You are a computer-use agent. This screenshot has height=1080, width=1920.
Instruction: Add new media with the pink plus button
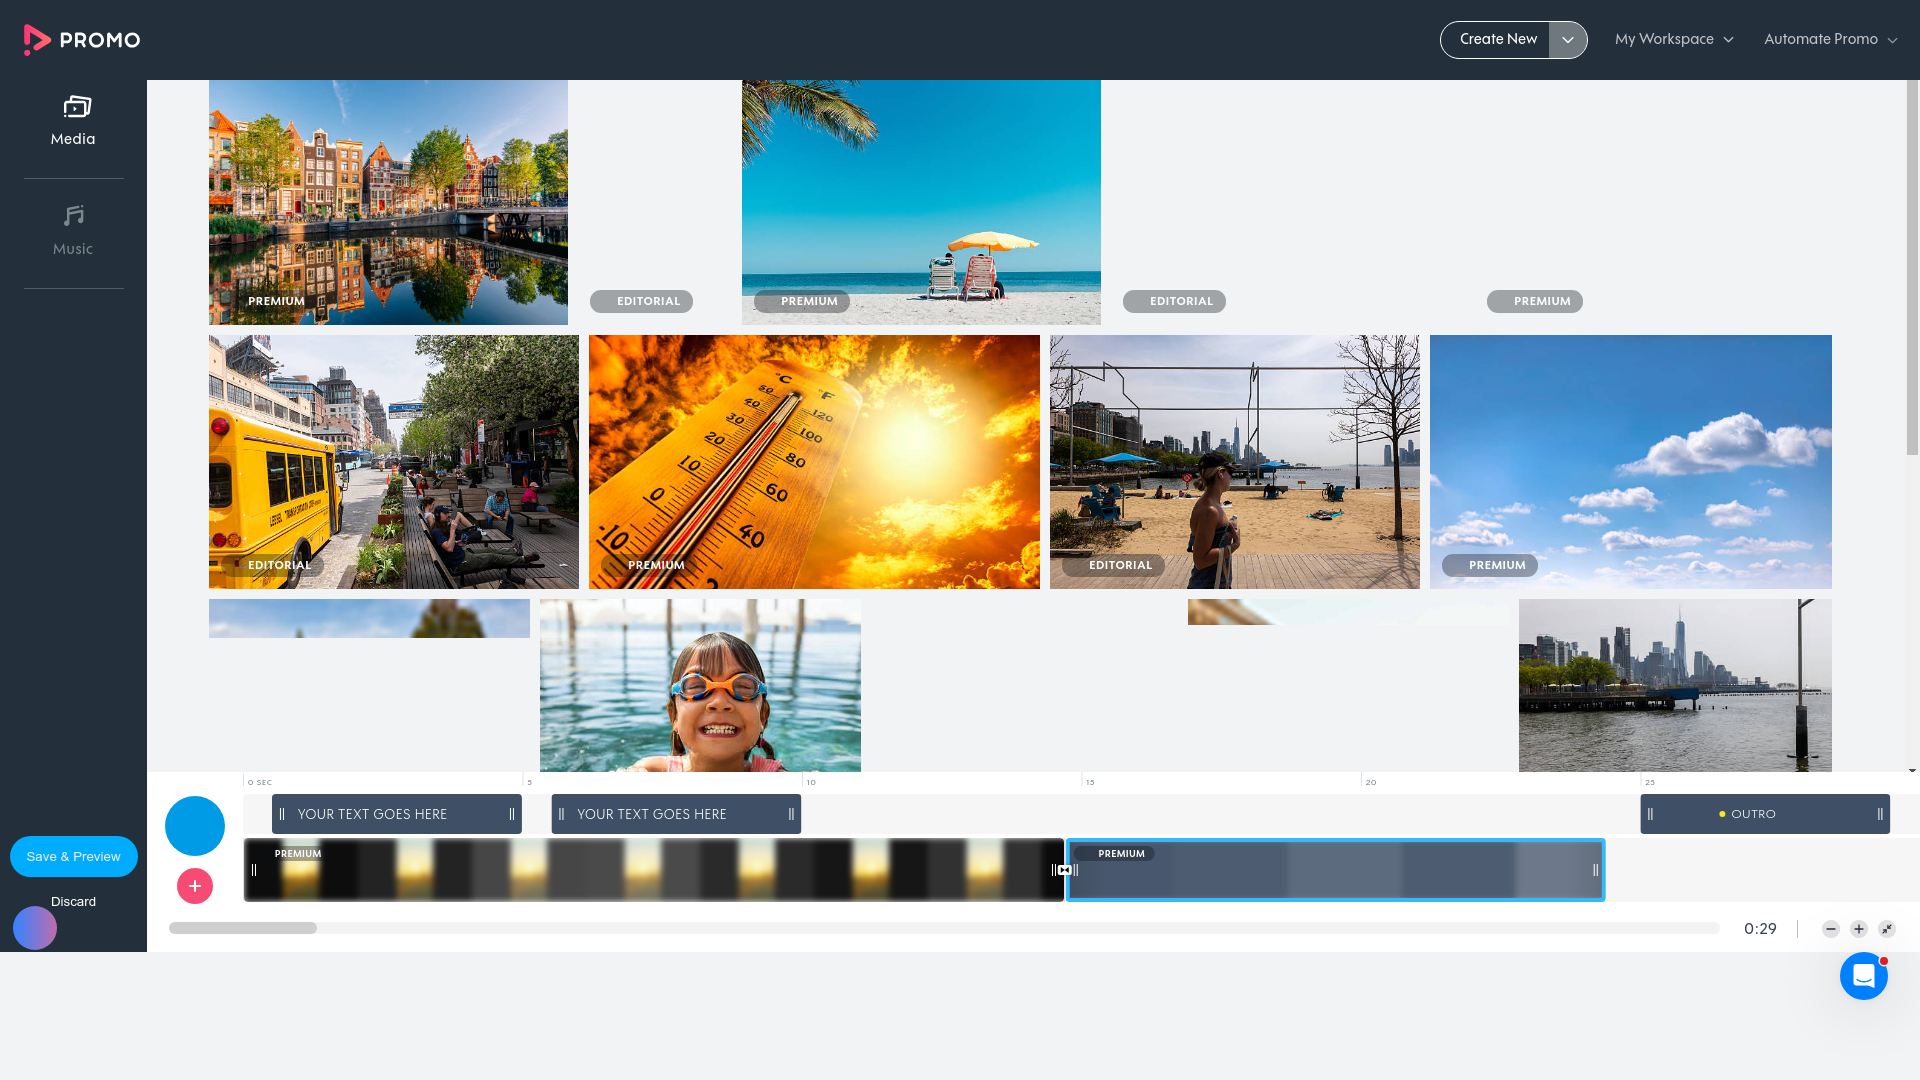click(194, 885)
